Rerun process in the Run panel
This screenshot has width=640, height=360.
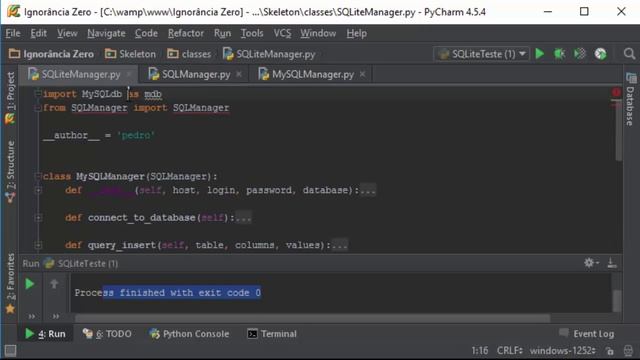tap(29, 284)
